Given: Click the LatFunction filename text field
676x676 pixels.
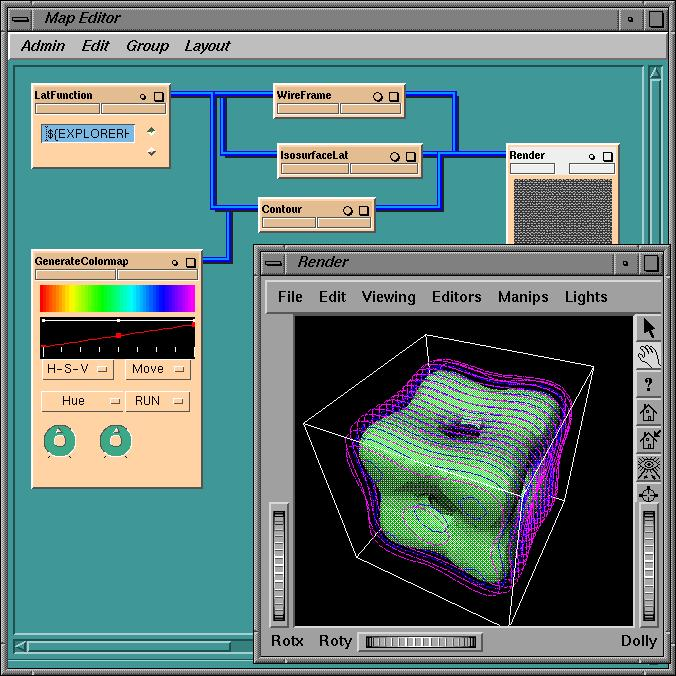Looking at the screenshot, I should point(88,133).
